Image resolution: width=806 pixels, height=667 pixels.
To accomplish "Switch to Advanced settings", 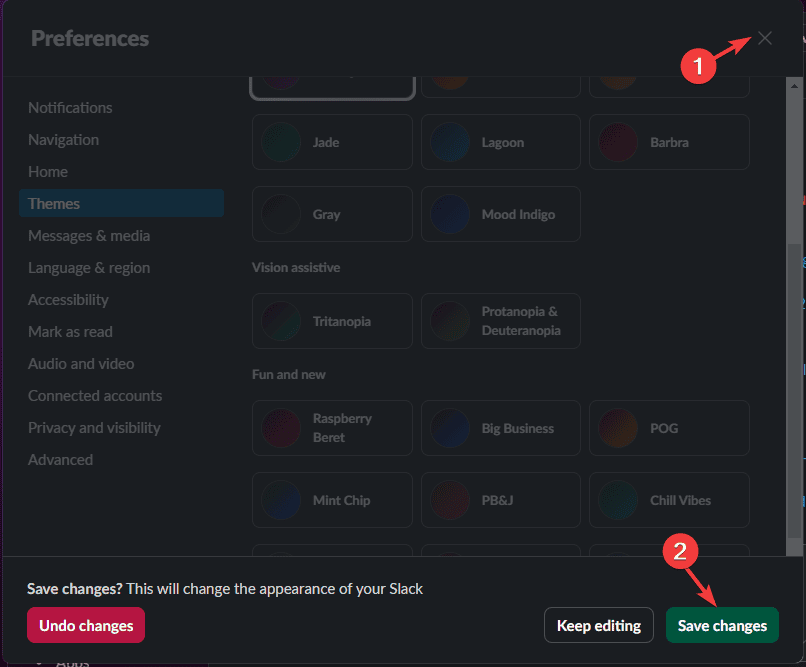I will pos(60,460).
